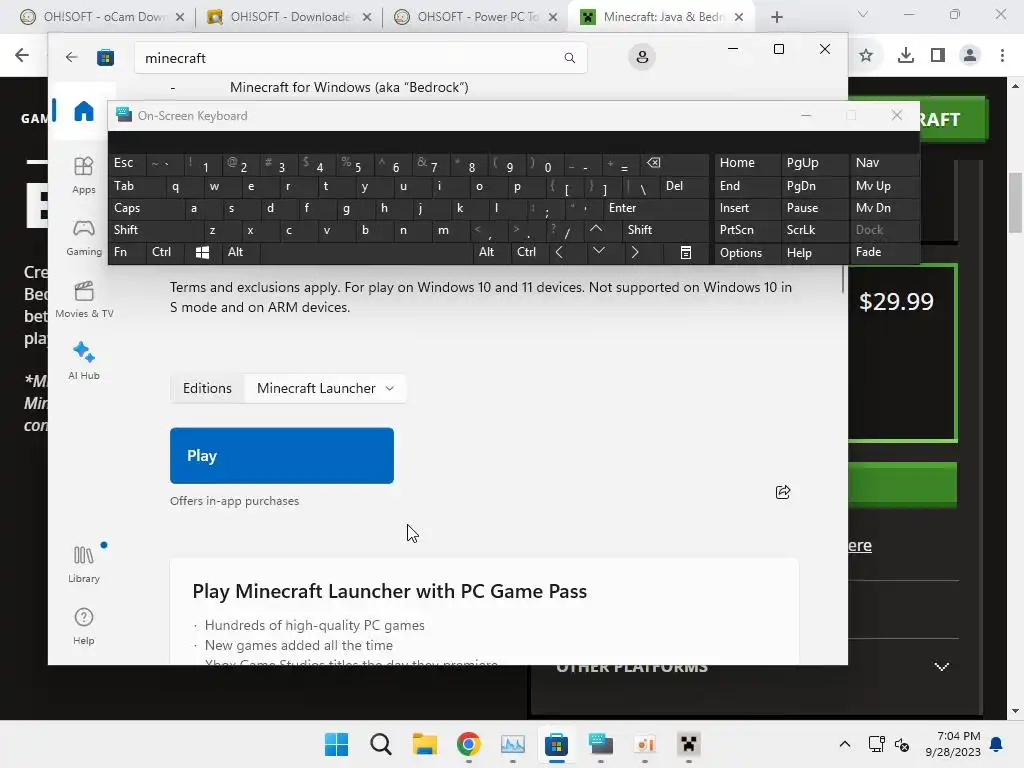Click Mv Up on On-Screen Keyboard

pyautogui.click(x=884, y=186)
